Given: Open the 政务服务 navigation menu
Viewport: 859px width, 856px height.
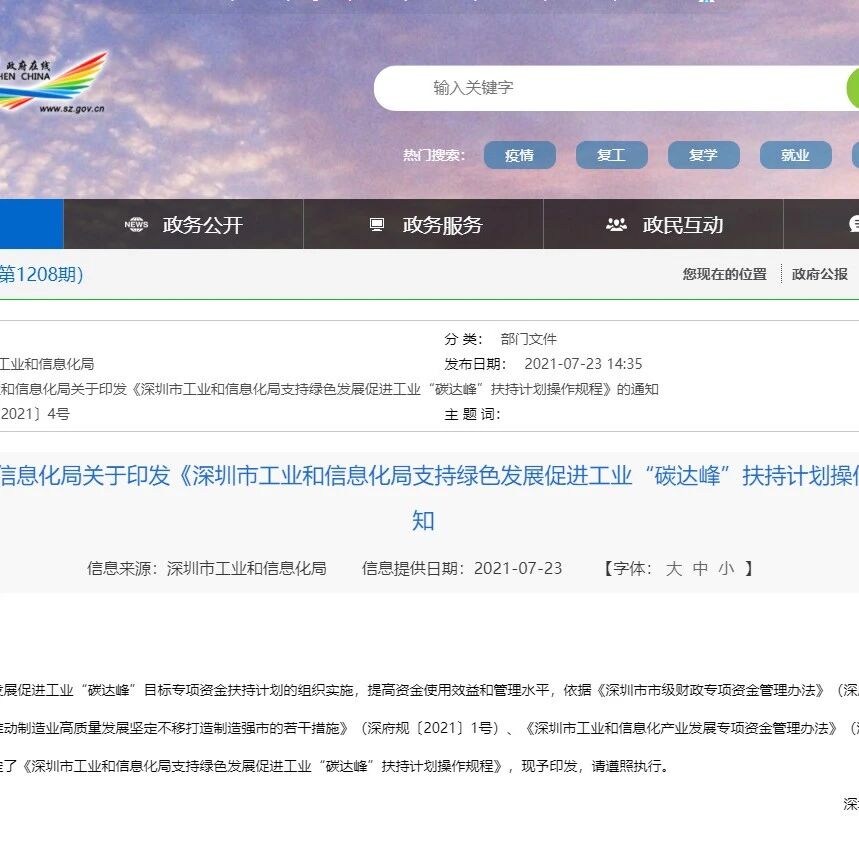Looking at the screenshot, I should click(x=423, y=225).
